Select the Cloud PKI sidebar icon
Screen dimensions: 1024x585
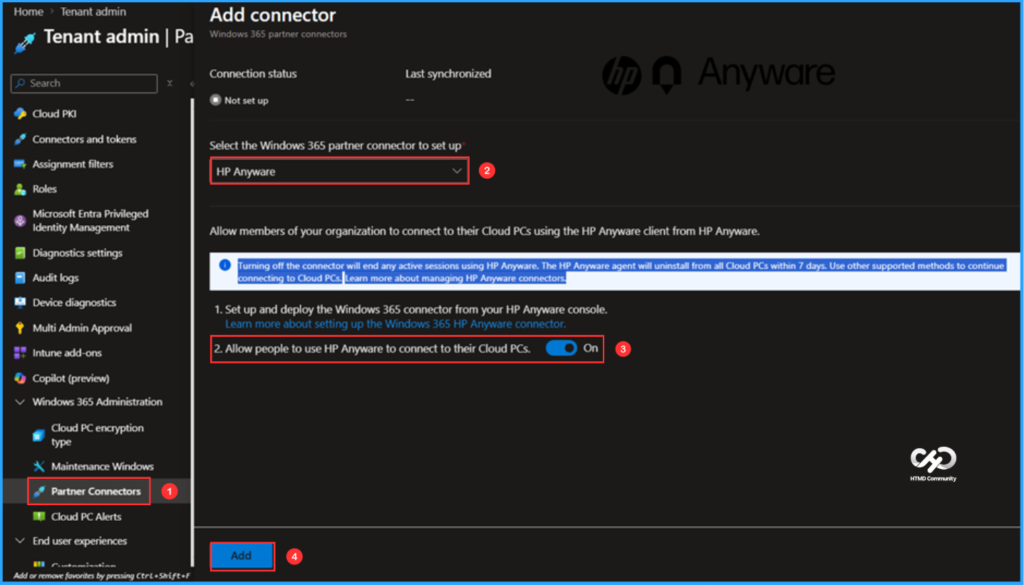pyautogui.click(x=20, y=113)
